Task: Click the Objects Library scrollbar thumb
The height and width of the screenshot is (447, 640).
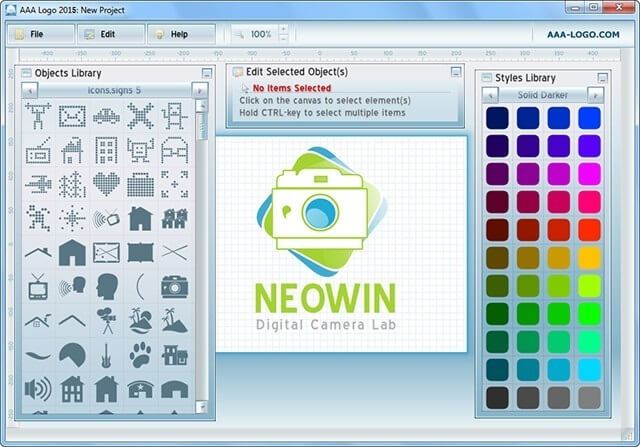Action: pos(202,126)
